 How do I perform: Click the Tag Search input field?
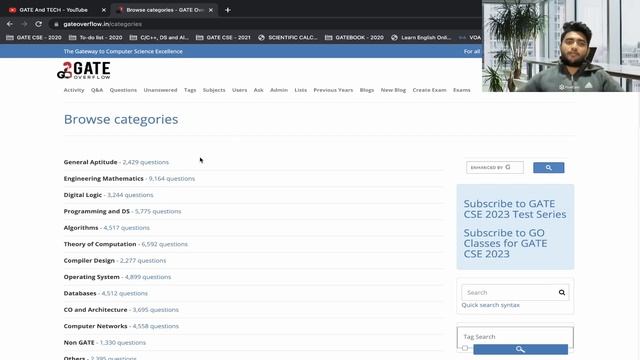(x=515, y=336)
